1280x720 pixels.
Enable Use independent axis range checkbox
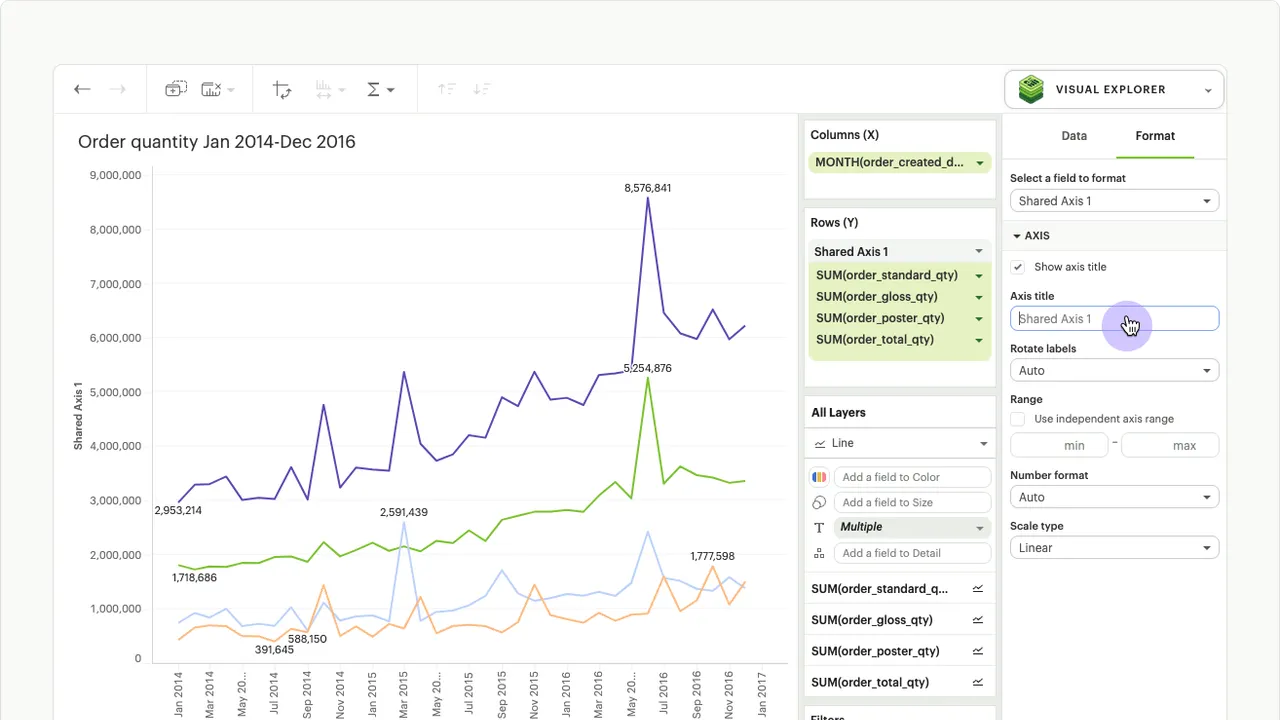[x=1017, y=419]
